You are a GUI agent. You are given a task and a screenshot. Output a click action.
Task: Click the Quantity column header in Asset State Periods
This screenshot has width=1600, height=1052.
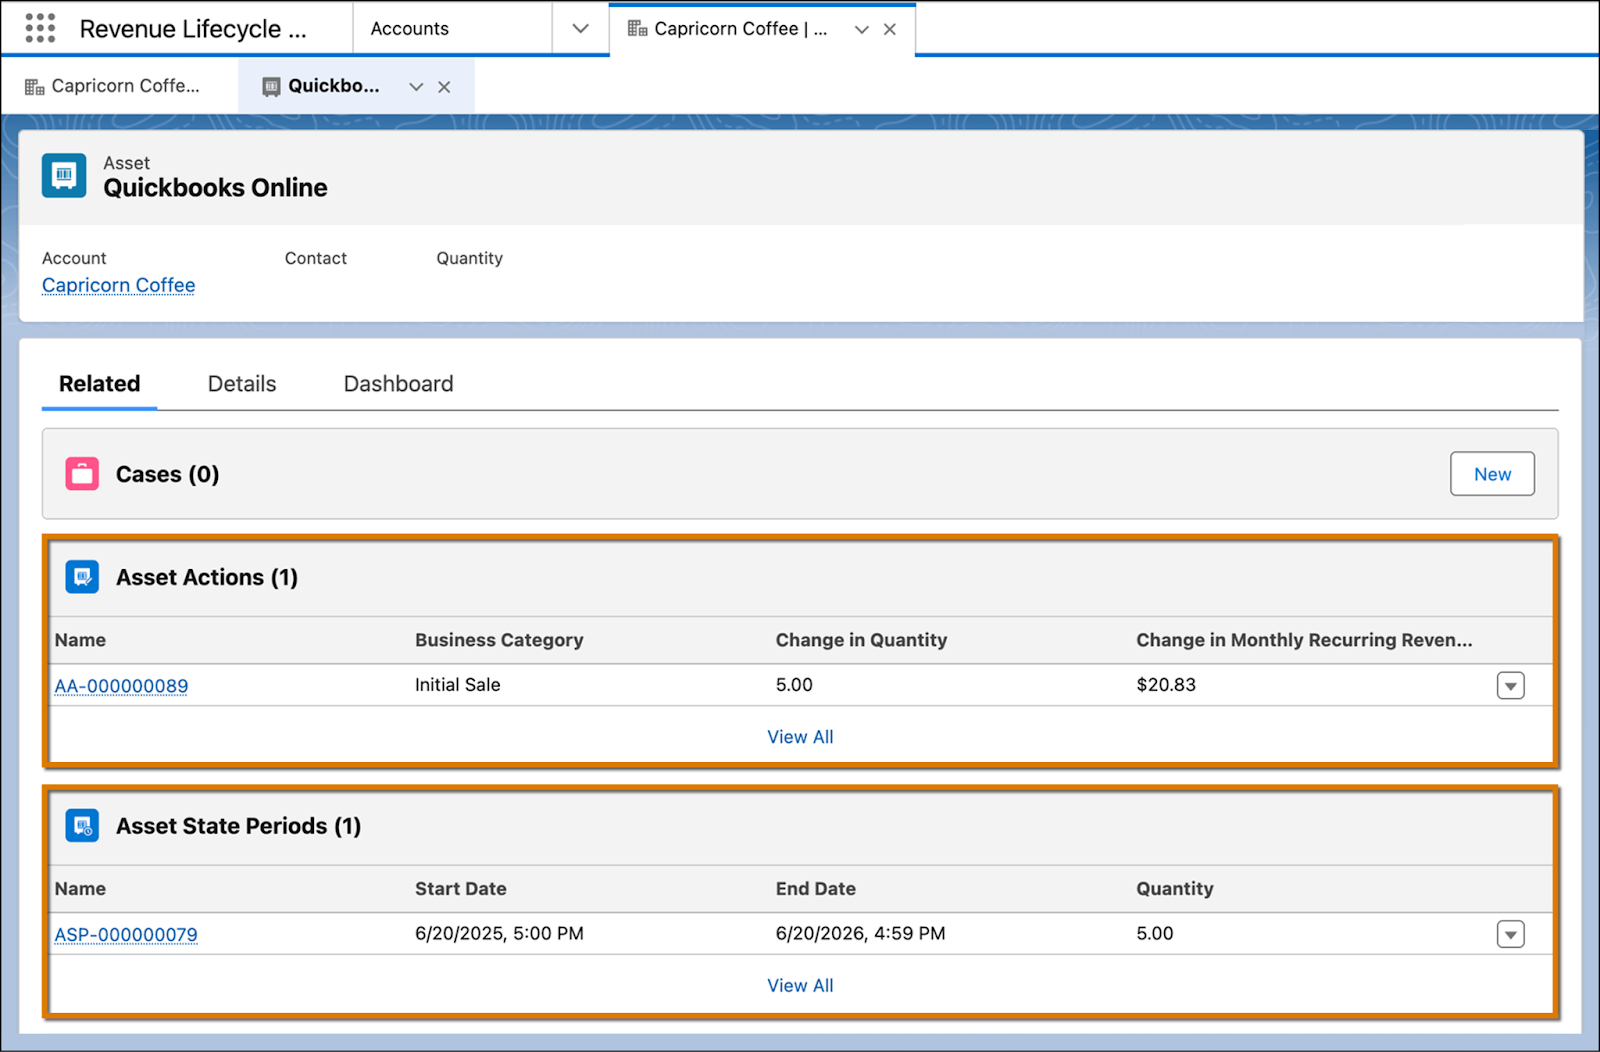1175,888
